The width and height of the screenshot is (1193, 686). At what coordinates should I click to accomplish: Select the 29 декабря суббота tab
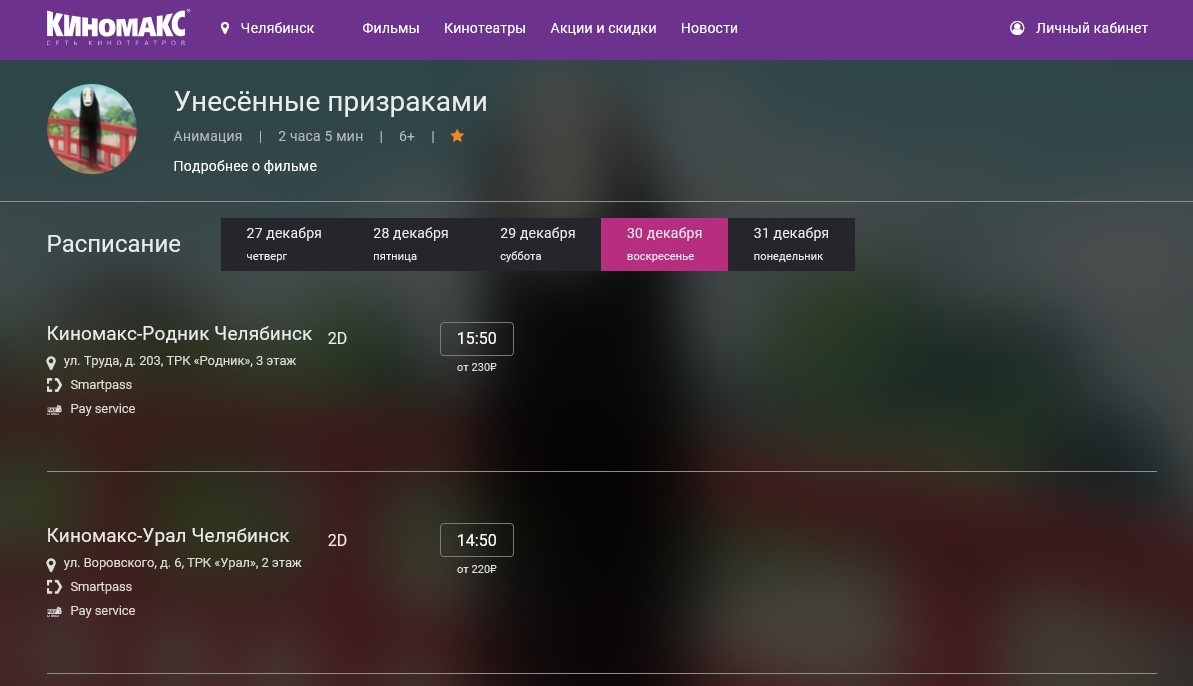tap(538, 244)
